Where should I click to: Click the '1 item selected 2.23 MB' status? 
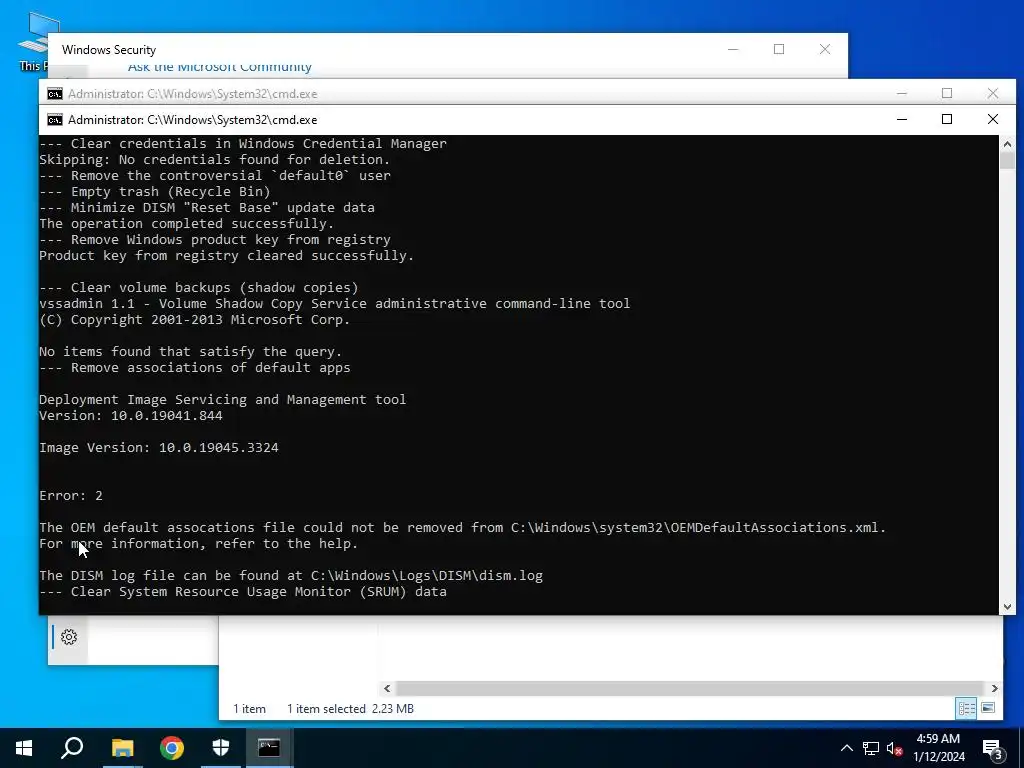pos(350,709)
